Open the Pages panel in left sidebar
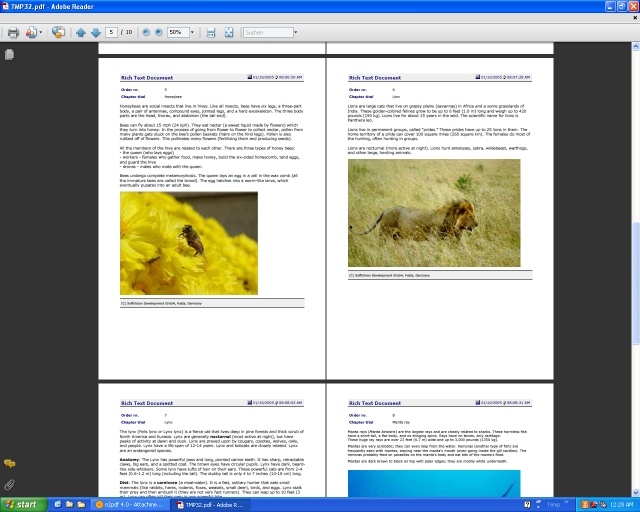This screenshot has height=512, width=640. 9,54
